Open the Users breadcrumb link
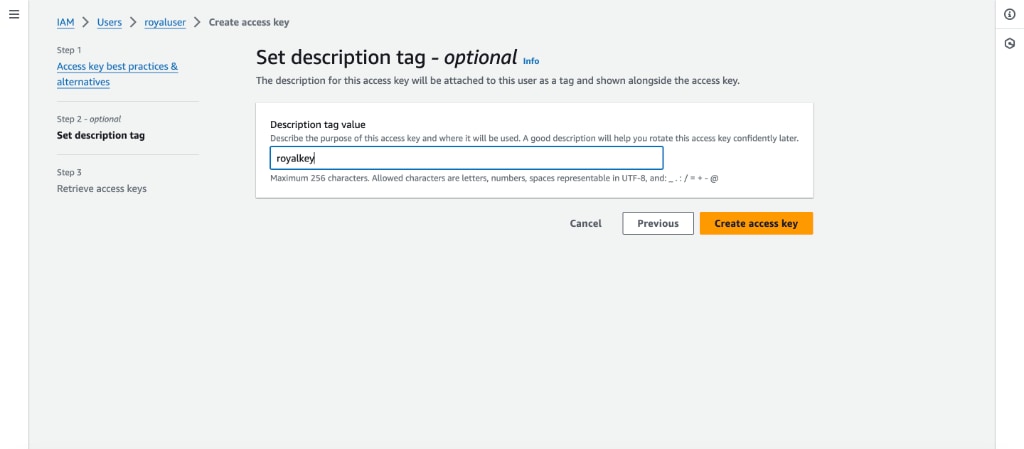The height and width of the screenshot is (449, 1024). point(110,22)
